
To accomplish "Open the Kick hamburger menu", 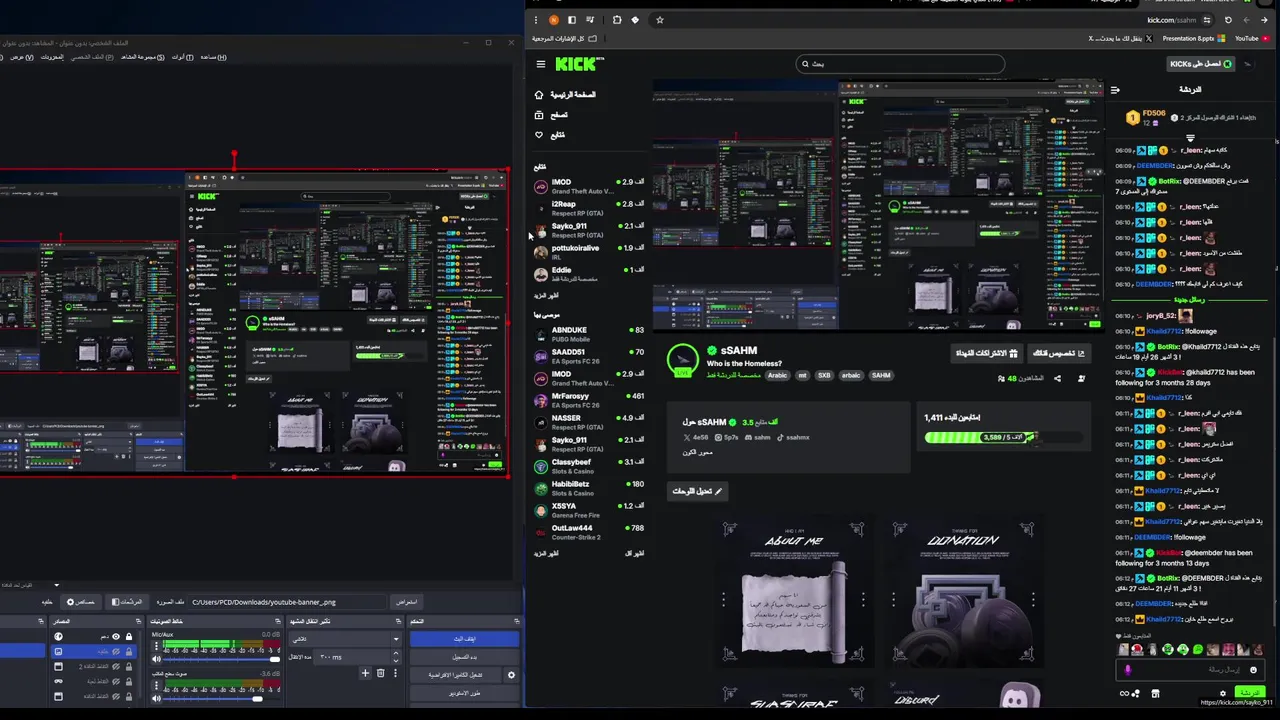I will [540, 64].
